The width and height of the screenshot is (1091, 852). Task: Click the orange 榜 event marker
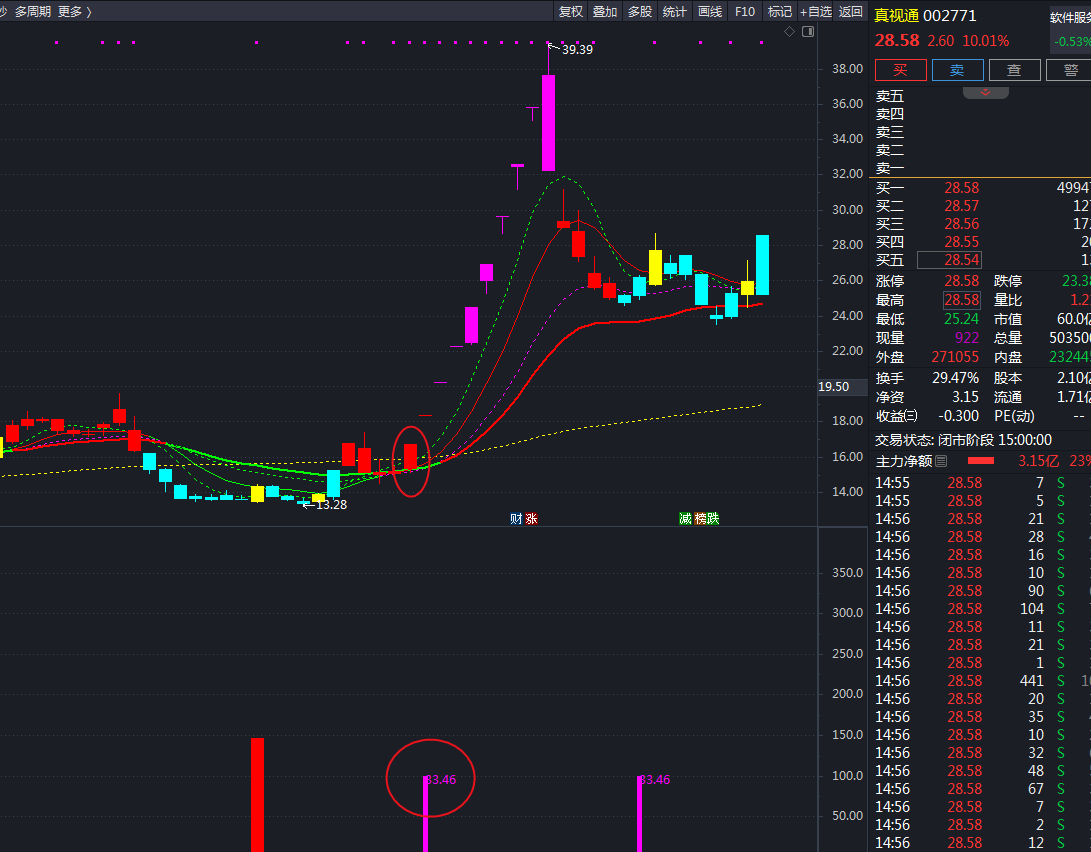click(x=700, y=518)
